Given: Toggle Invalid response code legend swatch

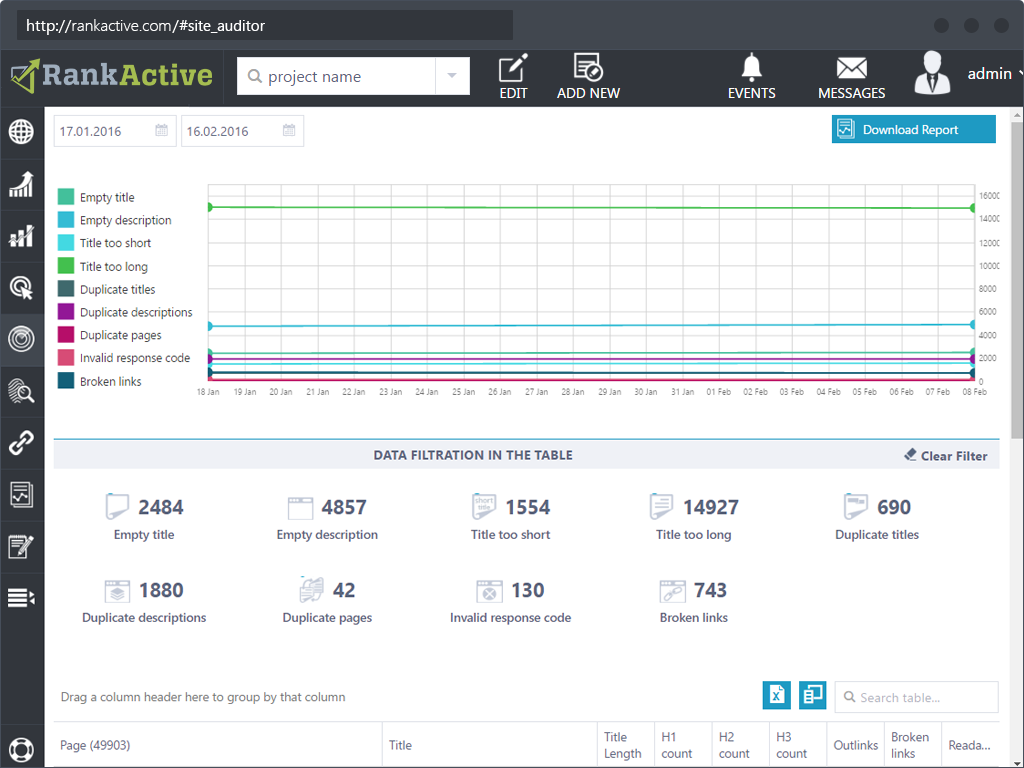Looking at the screenshot, I should pos(66,357).
